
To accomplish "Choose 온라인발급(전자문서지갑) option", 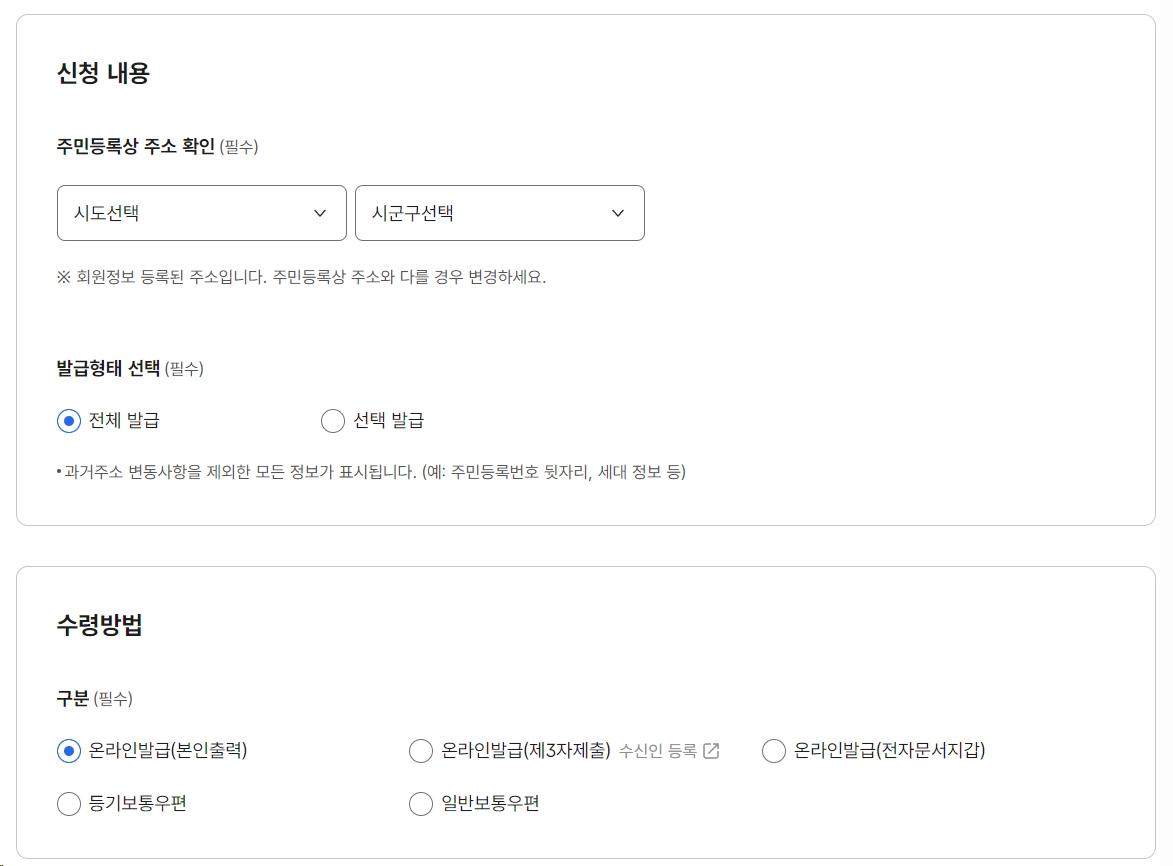I will pos(773,750).
